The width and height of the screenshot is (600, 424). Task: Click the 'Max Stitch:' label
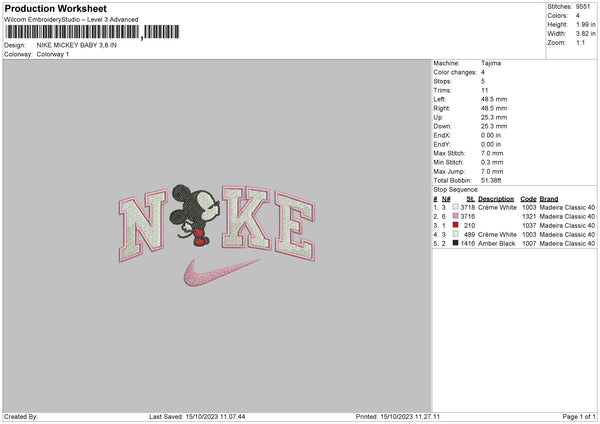pos(449,153)
